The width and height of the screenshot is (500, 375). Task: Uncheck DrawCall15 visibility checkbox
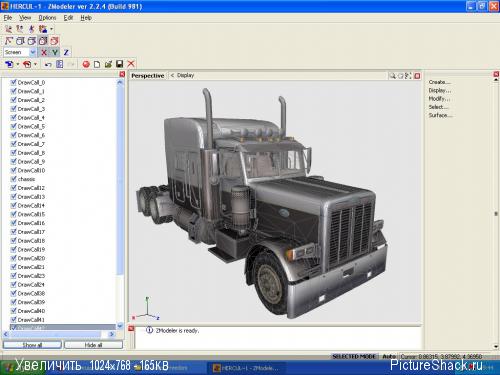click(14, 214)
